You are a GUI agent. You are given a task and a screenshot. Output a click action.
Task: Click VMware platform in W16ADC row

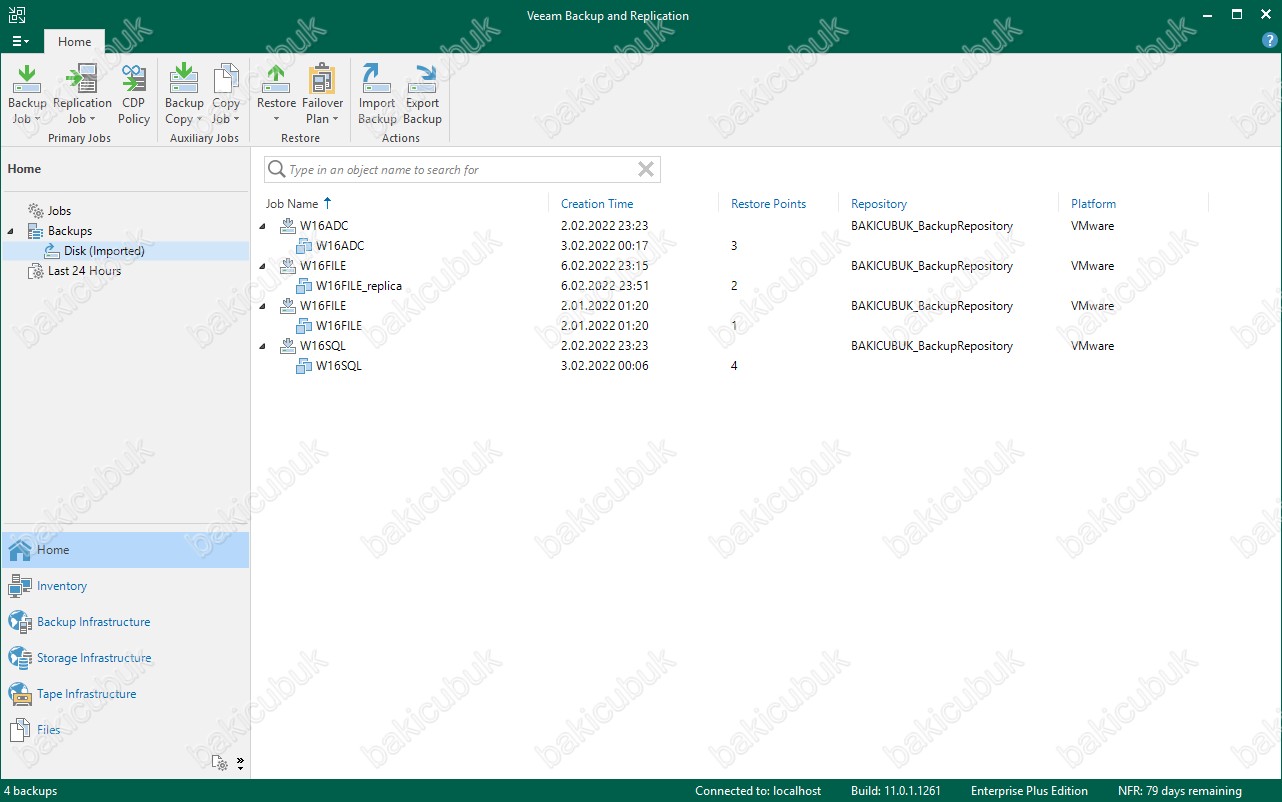click(x=1092, y=226)
